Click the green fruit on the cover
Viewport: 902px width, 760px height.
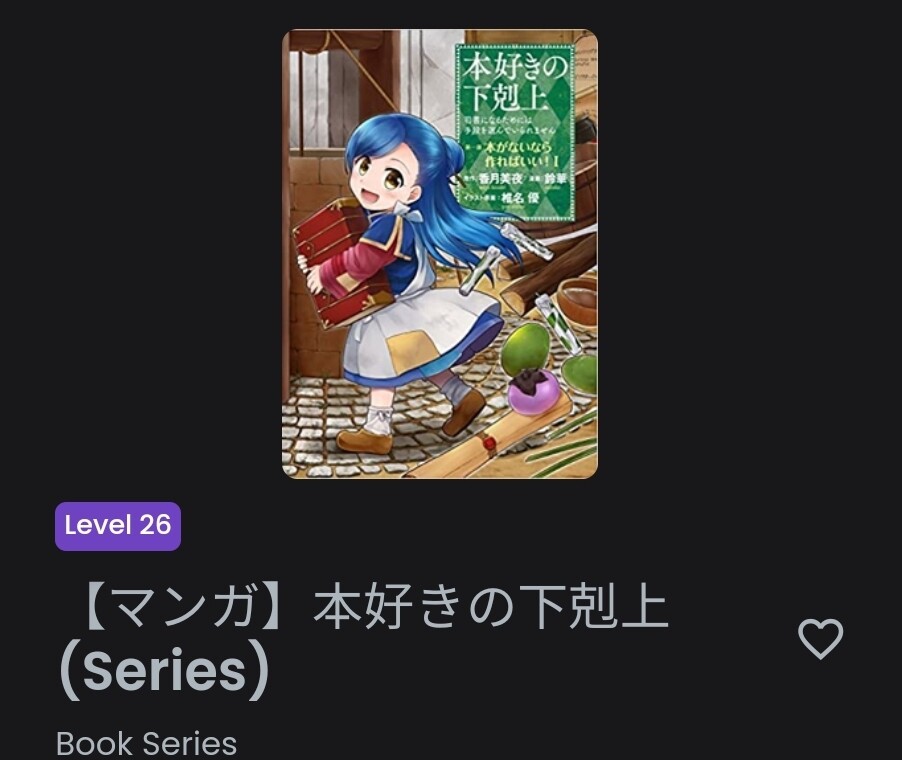coord(525,347)
